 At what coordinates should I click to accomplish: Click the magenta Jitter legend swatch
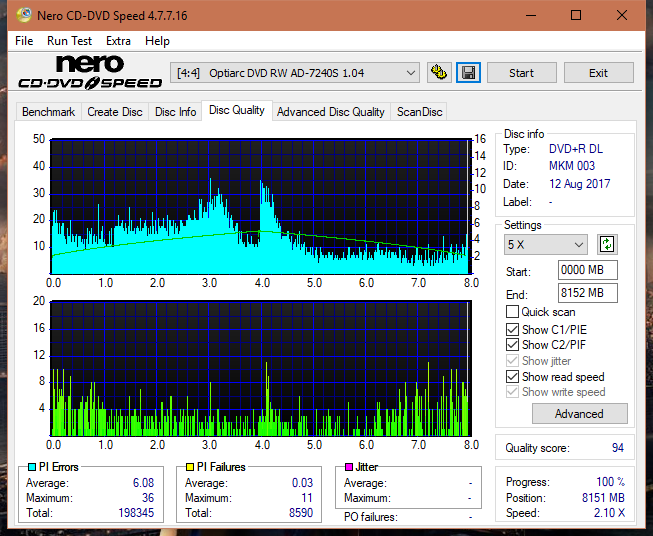click(349, 467)
